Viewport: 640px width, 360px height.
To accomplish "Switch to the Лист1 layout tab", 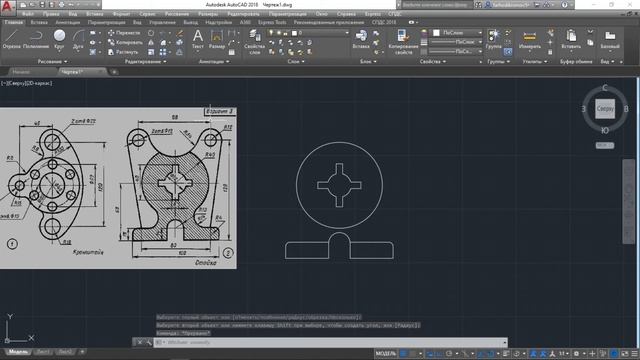I will pos(42,352).
